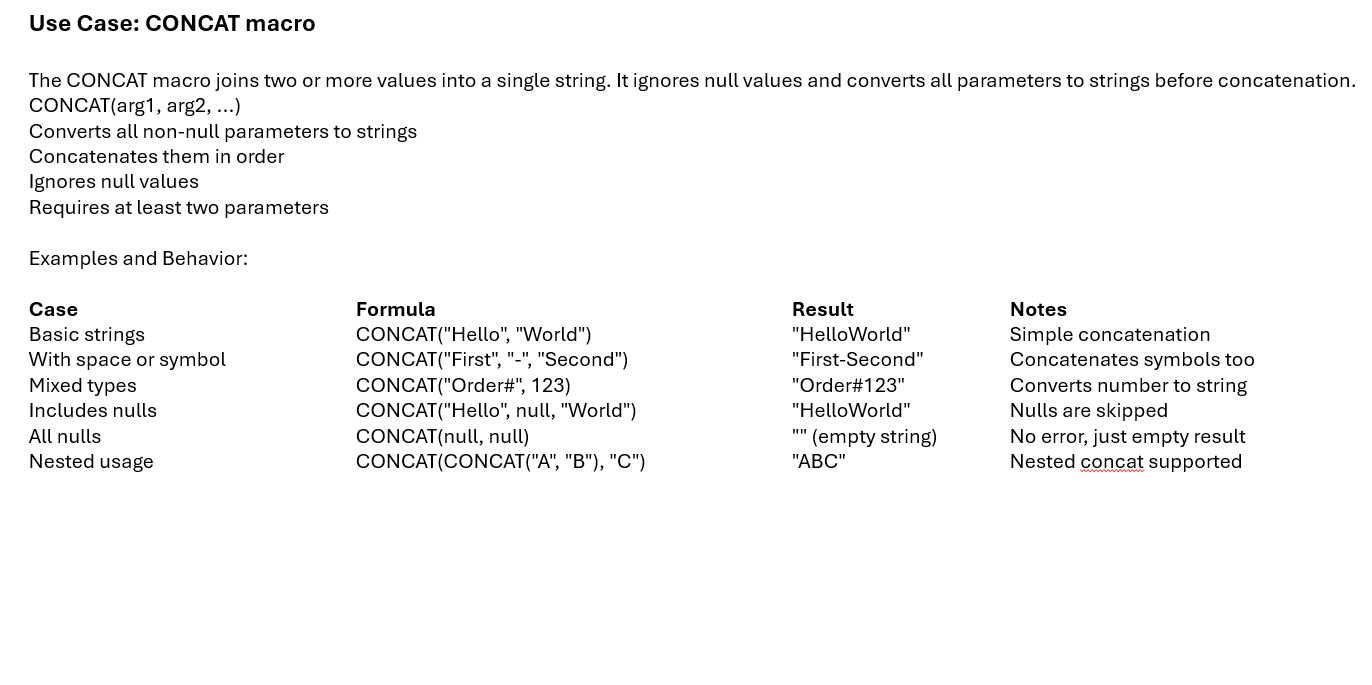Image resolution: width=1372 pixels, height=685 pixels.
Task: Click the "Requires at least two parameters" line
Action: tap(179, 207)
